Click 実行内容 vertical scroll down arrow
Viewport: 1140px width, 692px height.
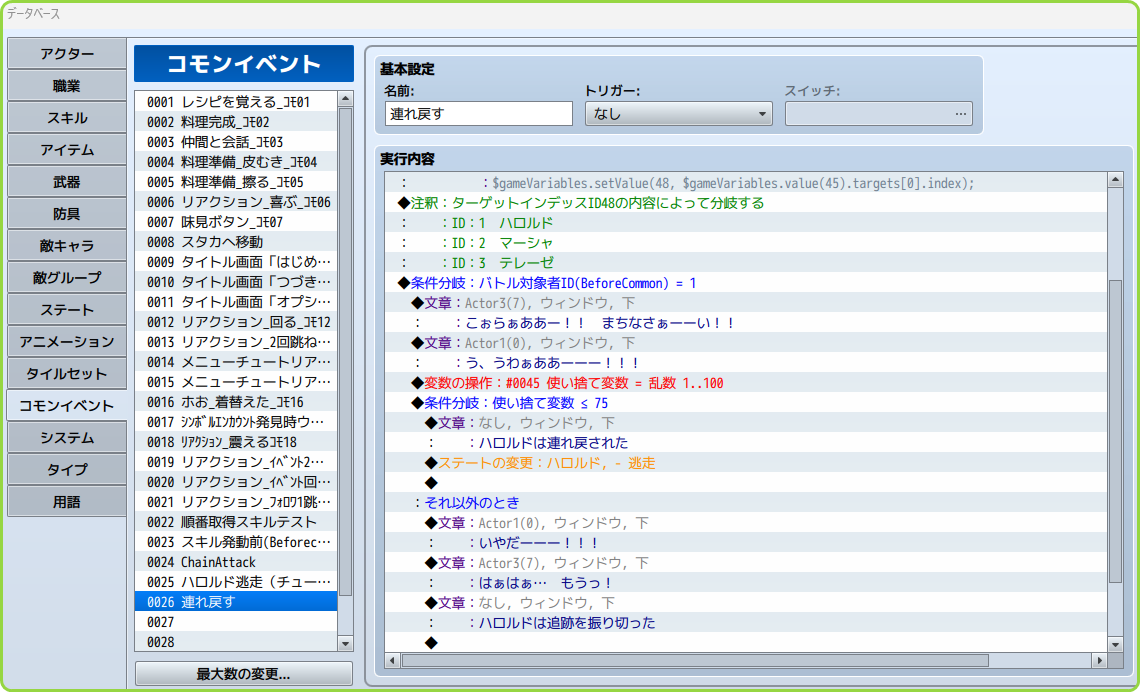(1115, 645)
